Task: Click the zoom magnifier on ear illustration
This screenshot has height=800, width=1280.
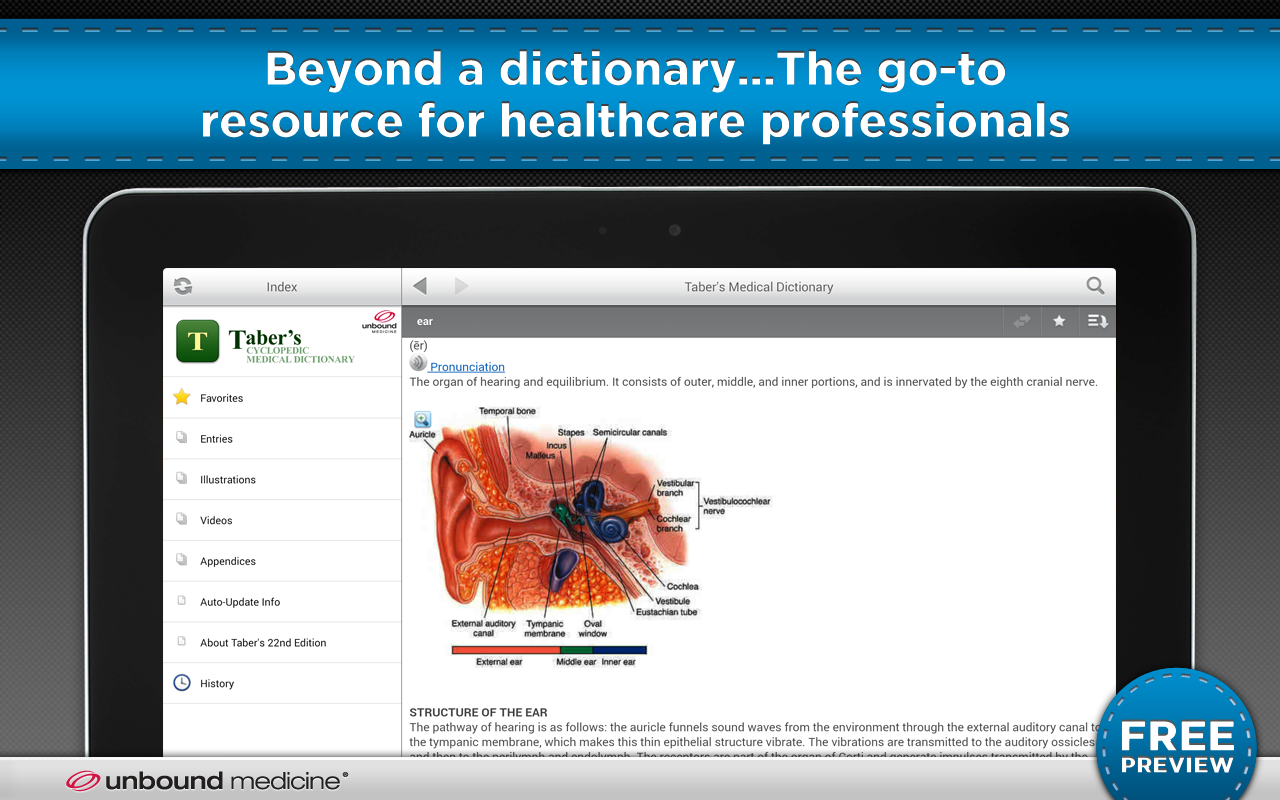Action: pyautogui.click(x=423, y=418)
